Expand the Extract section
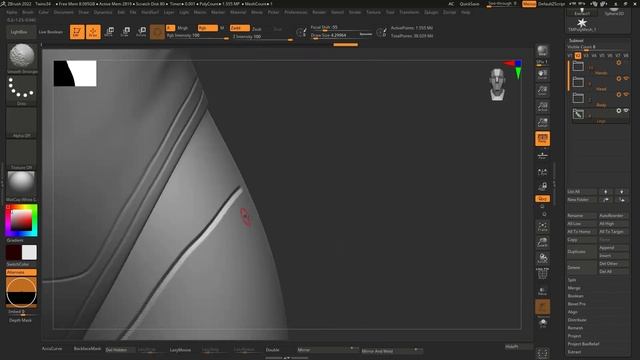This screenshot has height=360, width=640. (574, 352)
